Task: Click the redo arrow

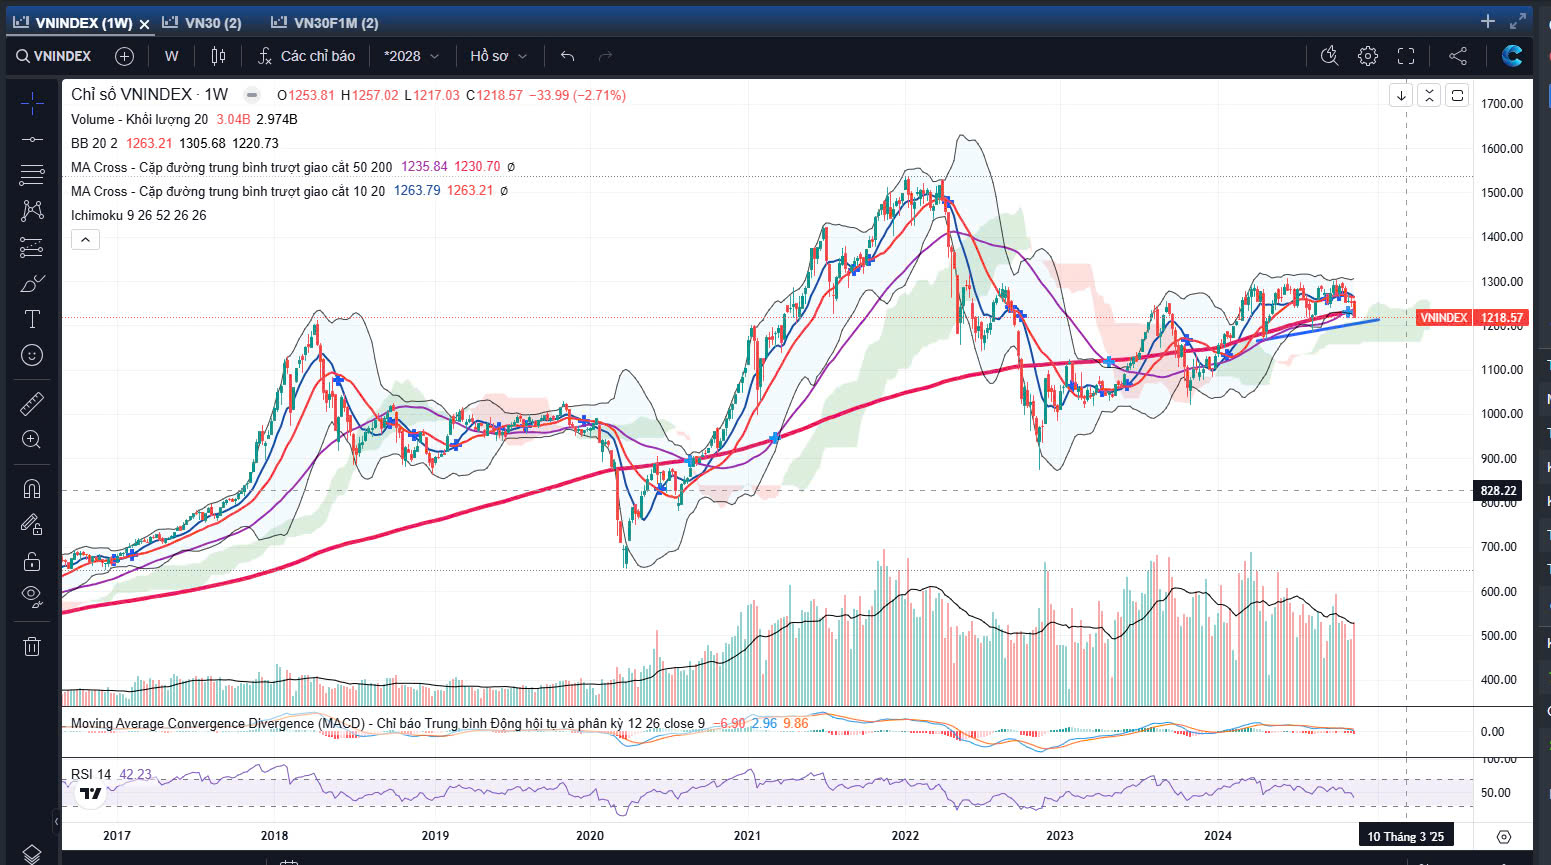Action: click(605, 56)
